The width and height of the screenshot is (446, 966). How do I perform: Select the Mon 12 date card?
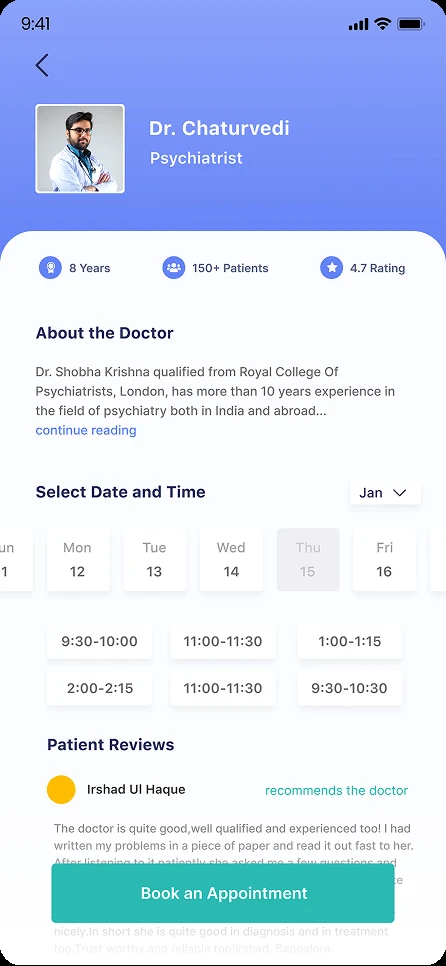coord(78,559)
